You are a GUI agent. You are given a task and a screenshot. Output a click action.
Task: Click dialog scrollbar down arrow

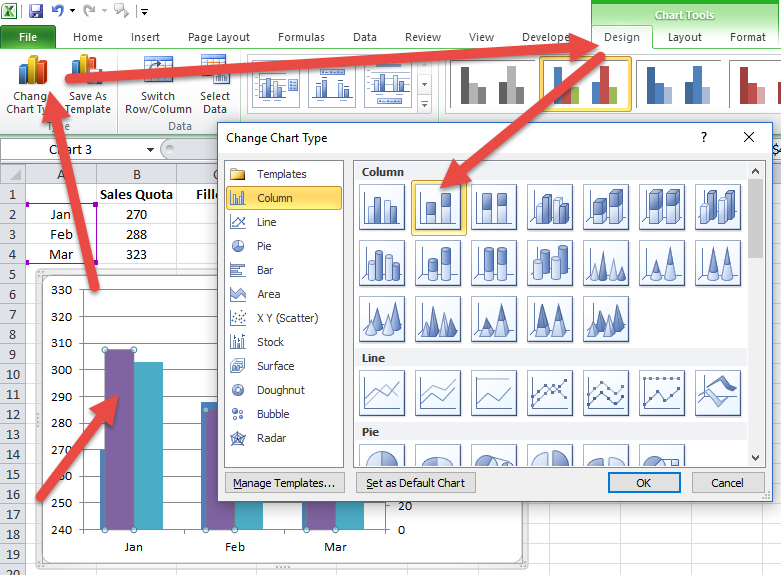tap(755, 457)
